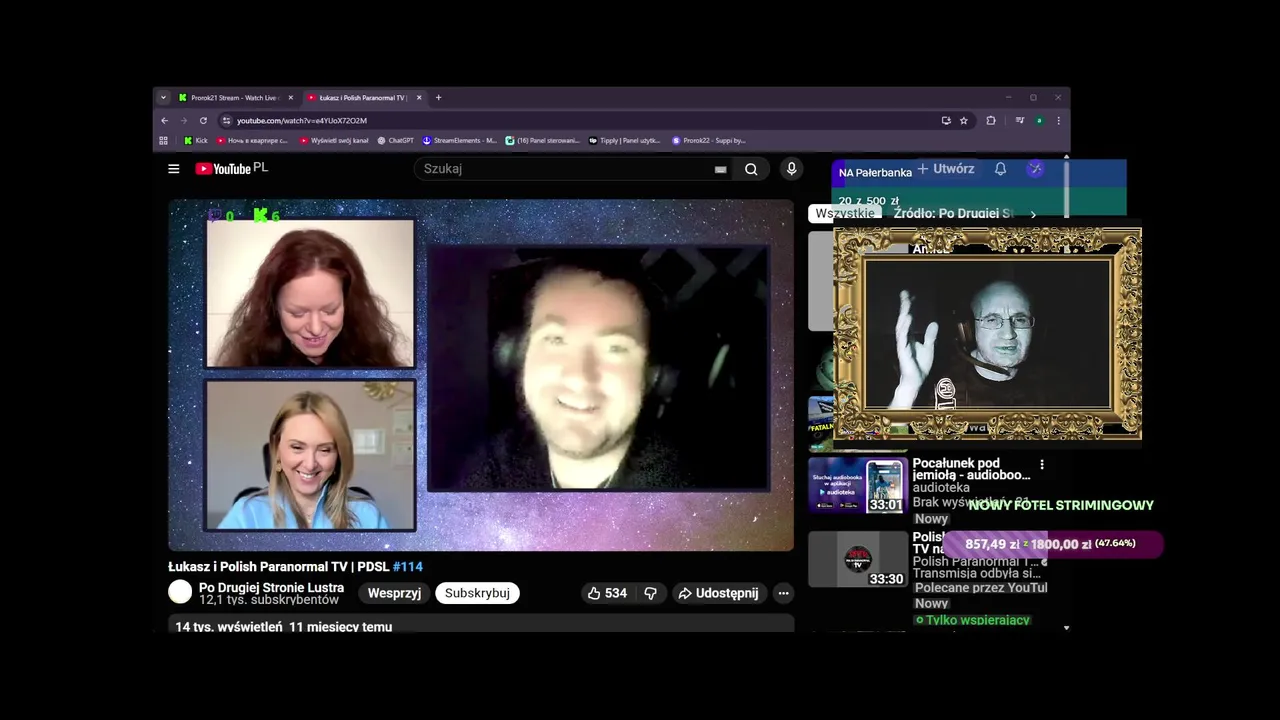Open the Polish Paranormal TV 33:30 thumbnail

click(x=858, y=559)
